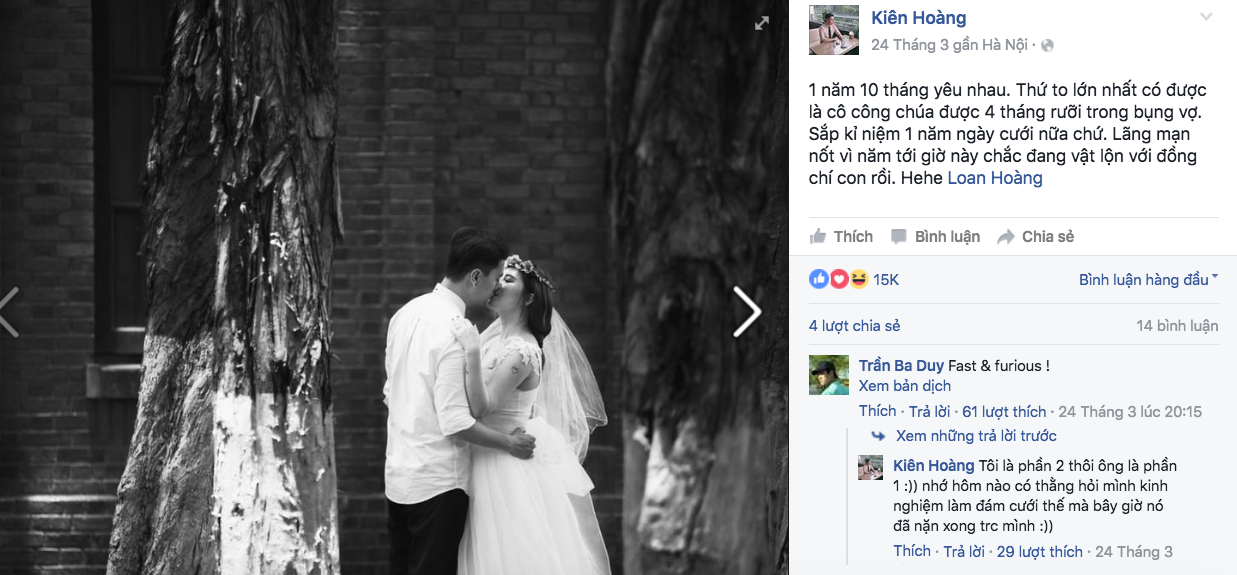Image resolution: width=1237 pixels, height=575 pixels.
Task: Go to the previous photo arrow
Action: 9,311
